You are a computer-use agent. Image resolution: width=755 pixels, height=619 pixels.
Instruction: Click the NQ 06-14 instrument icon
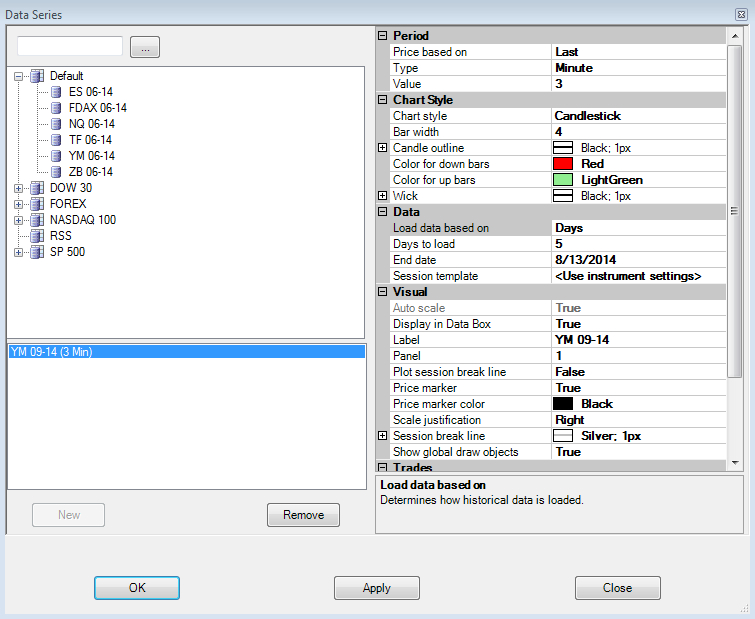coord(56,124)
